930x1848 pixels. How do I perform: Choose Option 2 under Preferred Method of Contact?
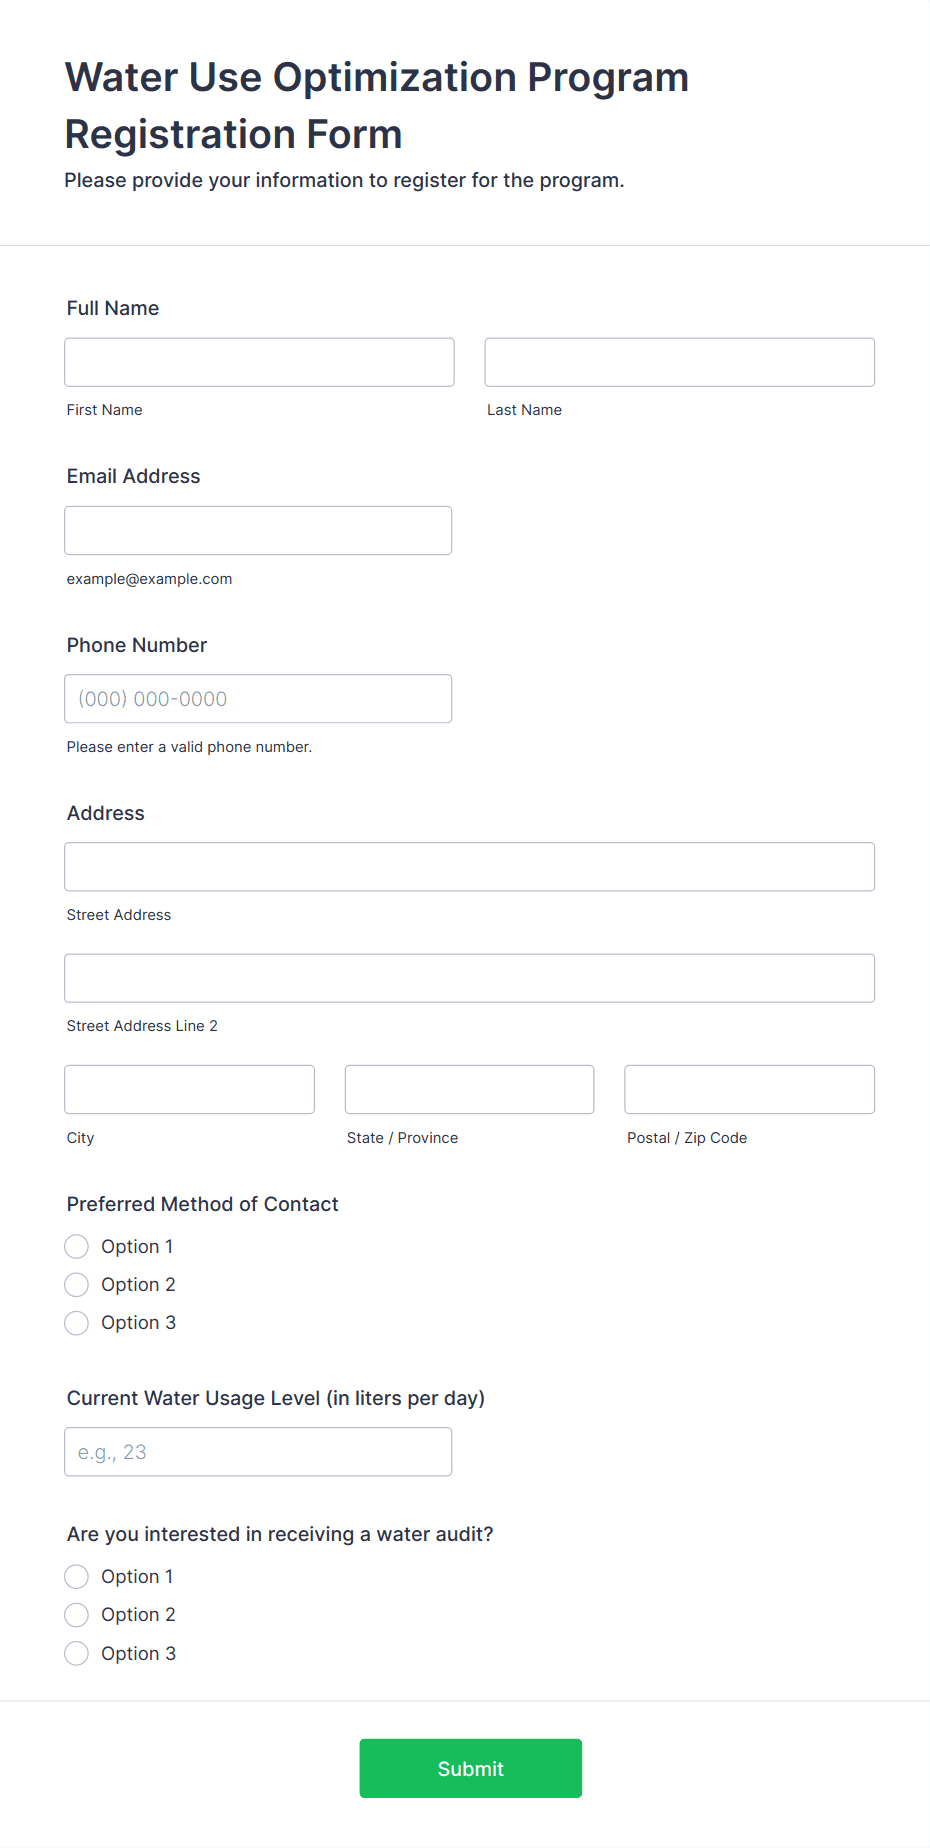coord(77,1285)
